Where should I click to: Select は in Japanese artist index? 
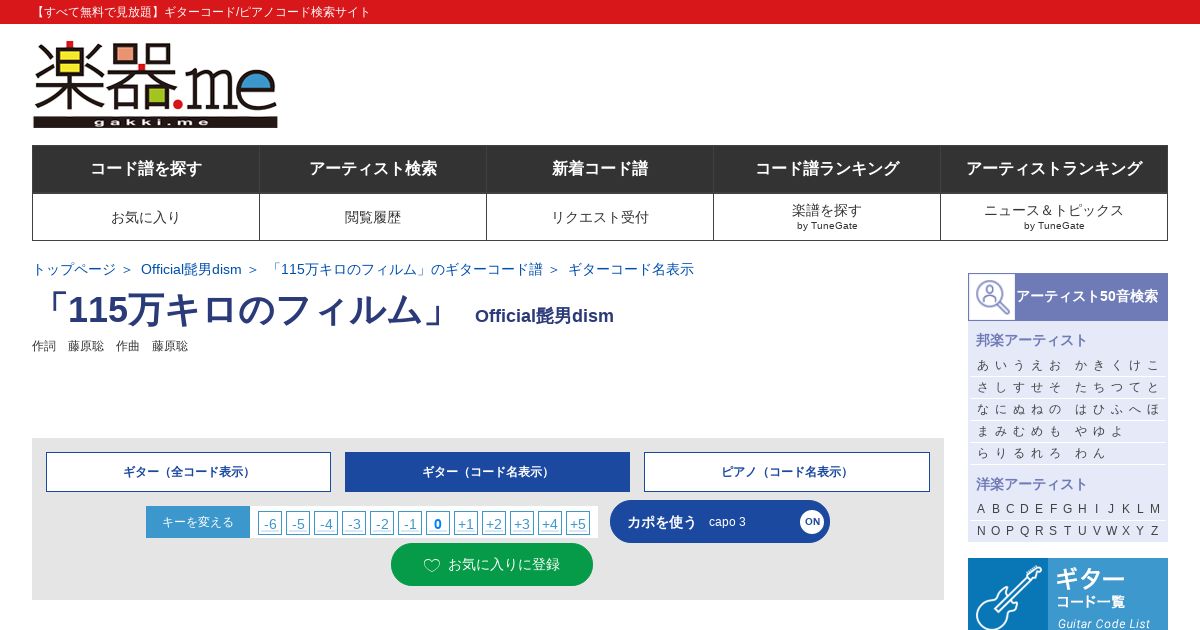point(1081,409)
